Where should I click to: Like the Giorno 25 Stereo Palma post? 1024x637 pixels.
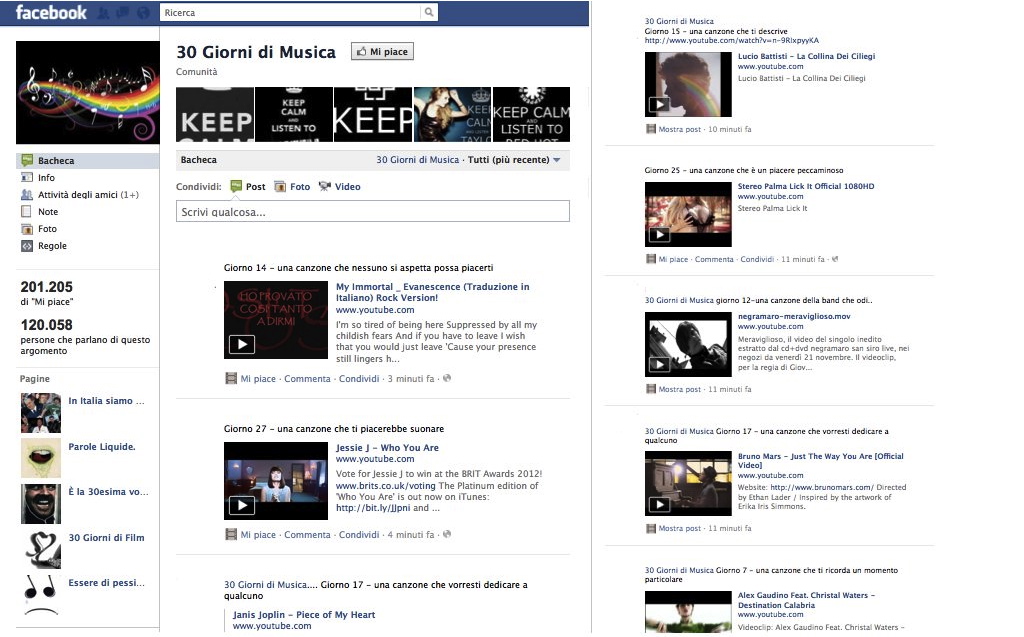[x=673, y=259]
